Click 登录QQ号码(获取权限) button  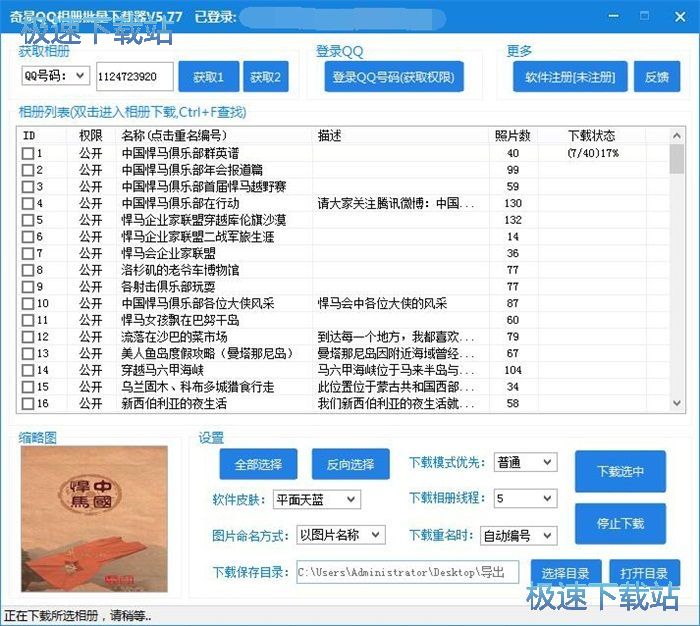coord(394,77)
